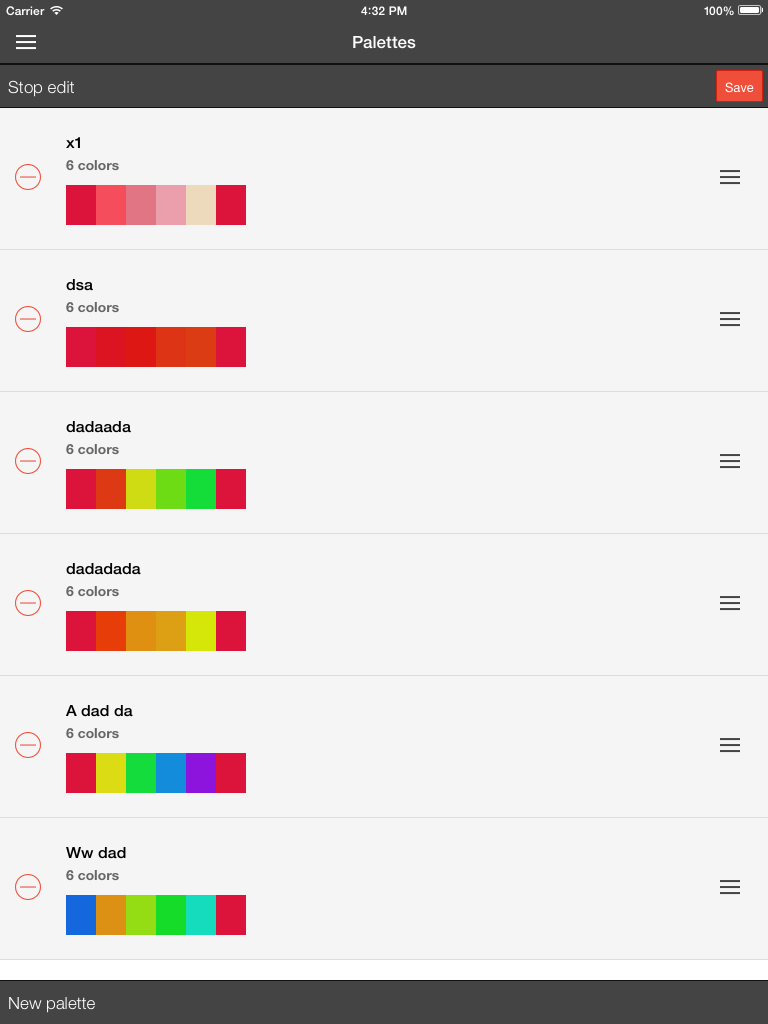Select the blue swatch in Ww dad

[x=81, y=915]
